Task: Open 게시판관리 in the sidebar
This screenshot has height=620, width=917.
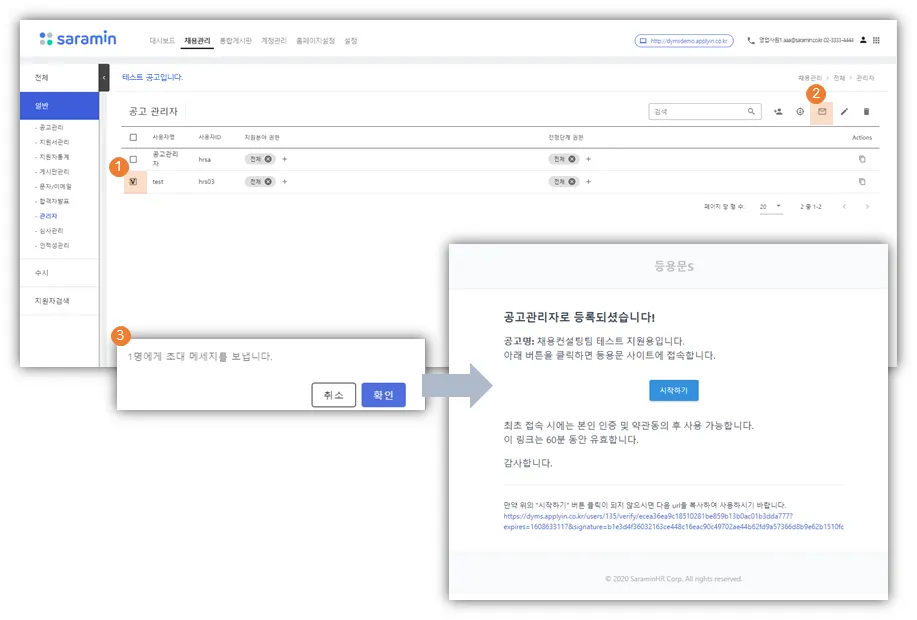Action: tap(54, 171)
